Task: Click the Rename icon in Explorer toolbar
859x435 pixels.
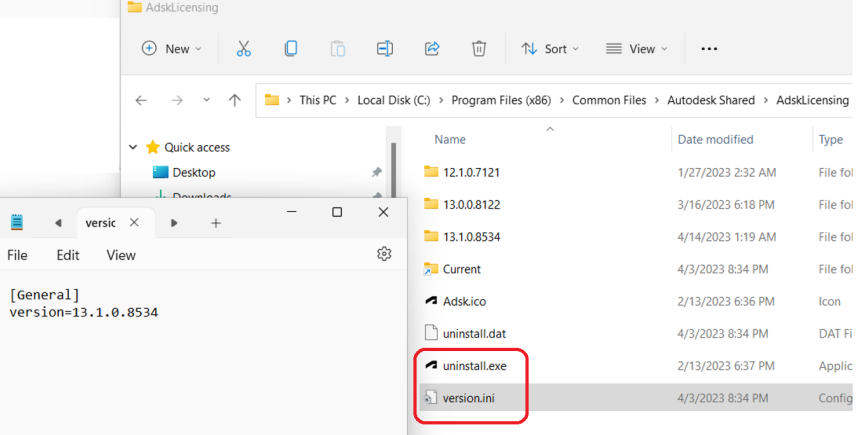Action: click(385, 49)
